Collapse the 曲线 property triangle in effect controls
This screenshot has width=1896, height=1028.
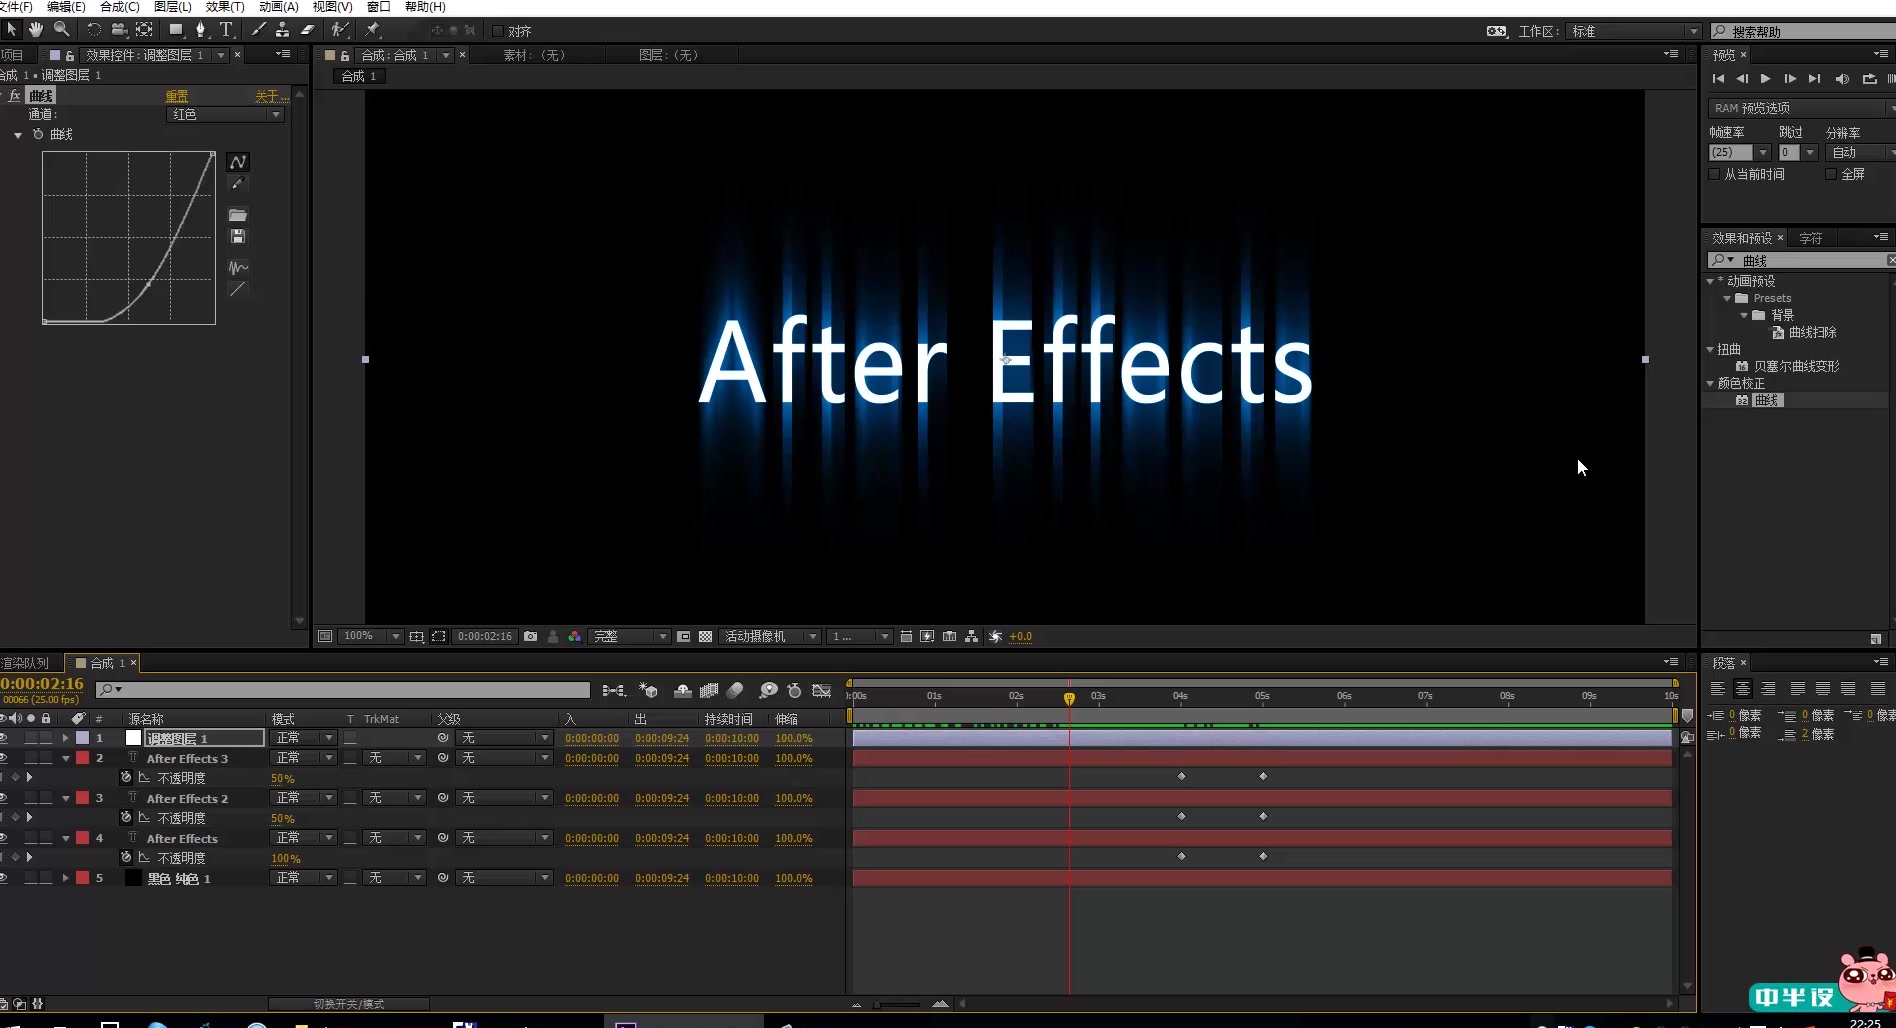click(x=18, y=134)
